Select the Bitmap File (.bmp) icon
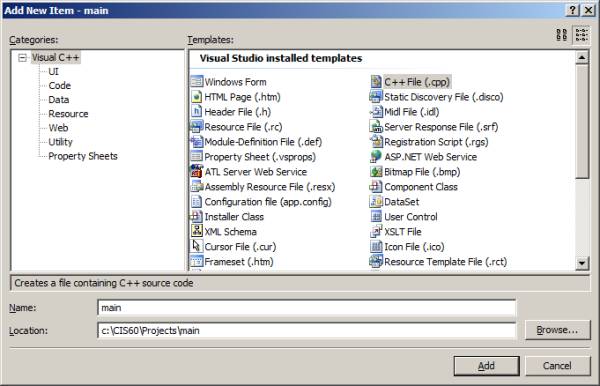This screenshot has height=386, width=600. (376, 171)
